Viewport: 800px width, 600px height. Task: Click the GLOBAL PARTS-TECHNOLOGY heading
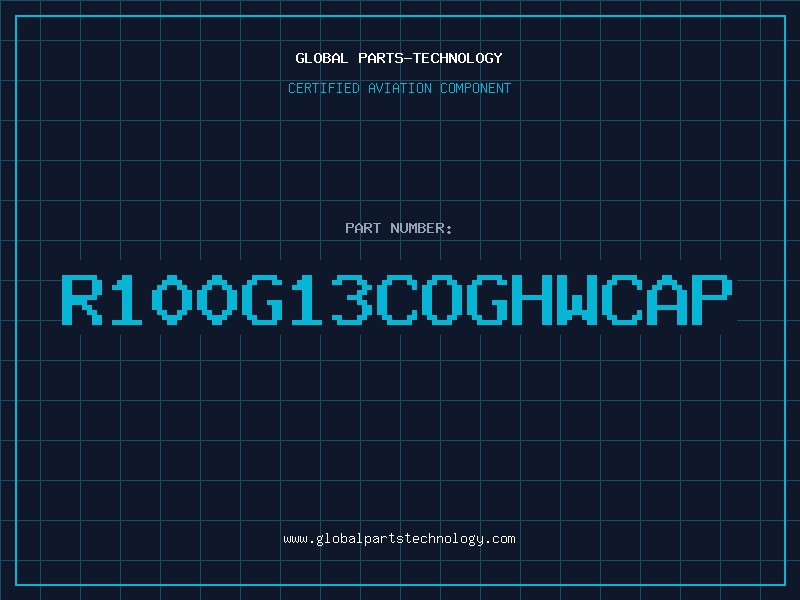pyautogui.click(x=399, y=58)
